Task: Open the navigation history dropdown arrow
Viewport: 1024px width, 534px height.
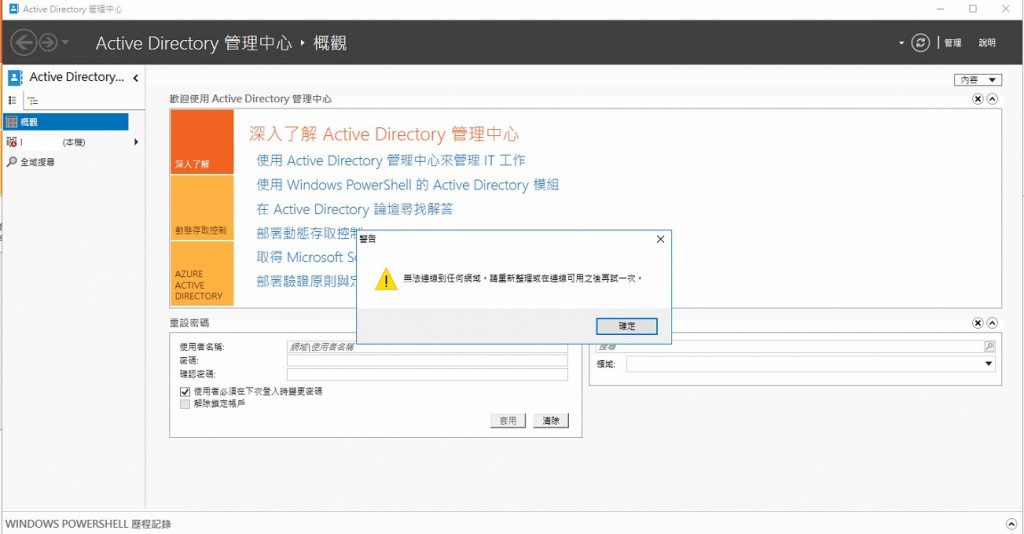Action: (x=65, y=43)
